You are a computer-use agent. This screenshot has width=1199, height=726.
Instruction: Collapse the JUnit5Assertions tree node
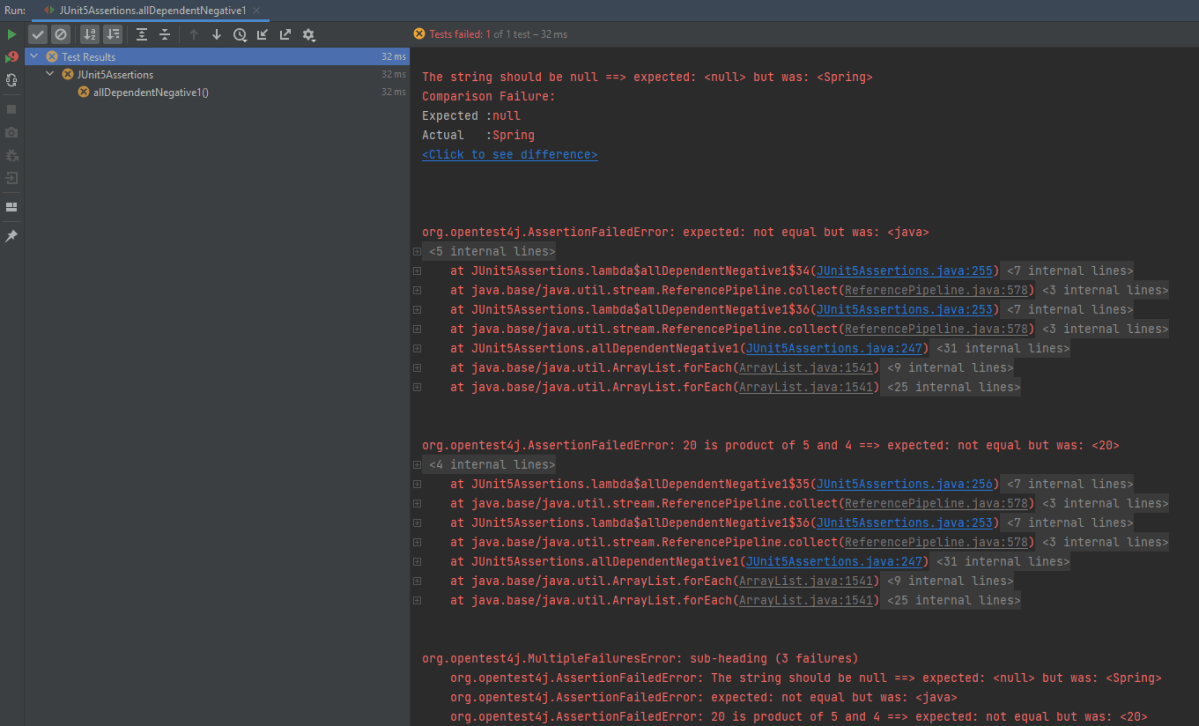[x=50, y=74]
